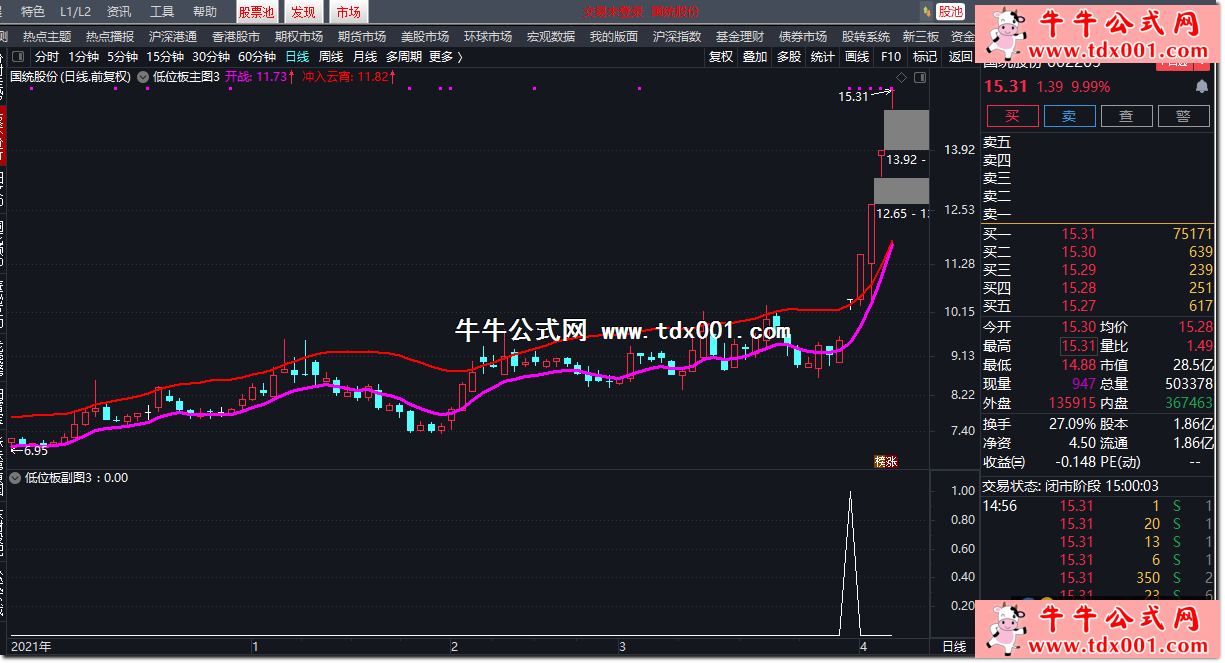Image resolution: width=1225 pixels, height=663 pixels.
Task: Select the 60分钟 timeframe
Action: point(257,57)
